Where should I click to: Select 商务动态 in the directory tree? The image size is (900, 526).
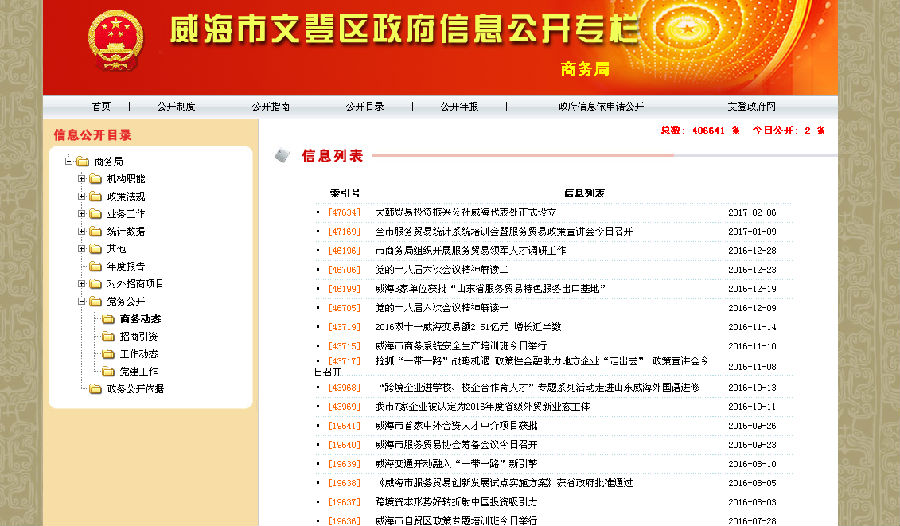140,319
